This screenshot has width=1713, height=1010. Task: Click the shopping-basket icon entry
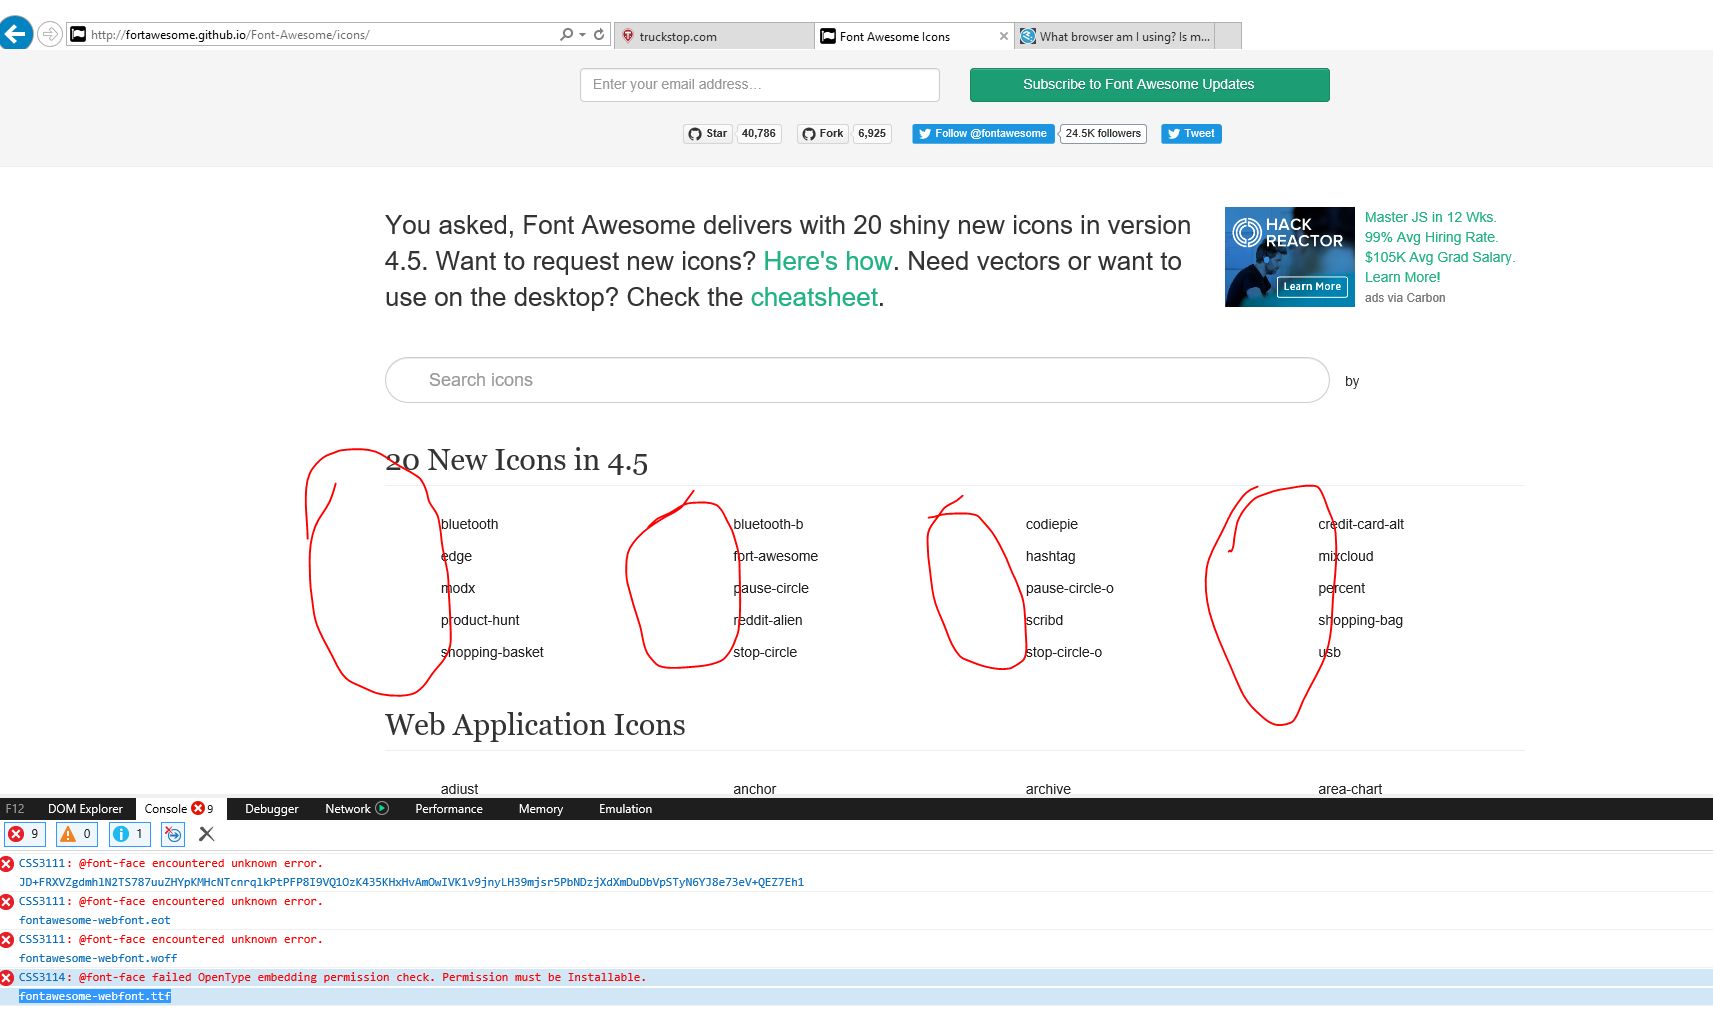tap(492, 652)
